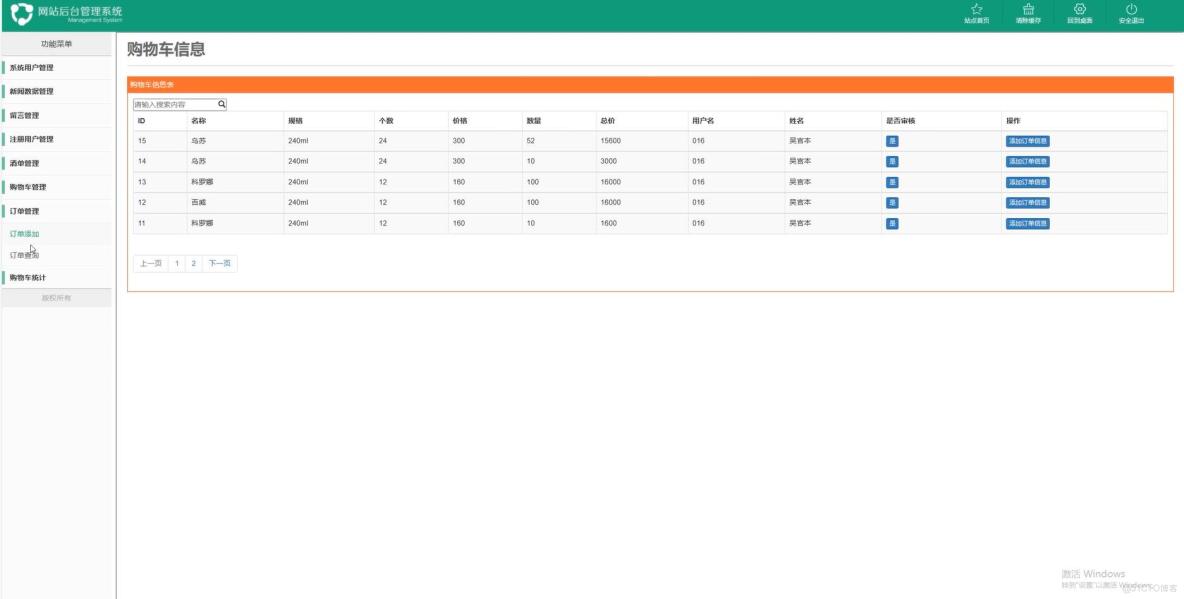Go to pagination page 2
1184x599 pixels.
193,264
